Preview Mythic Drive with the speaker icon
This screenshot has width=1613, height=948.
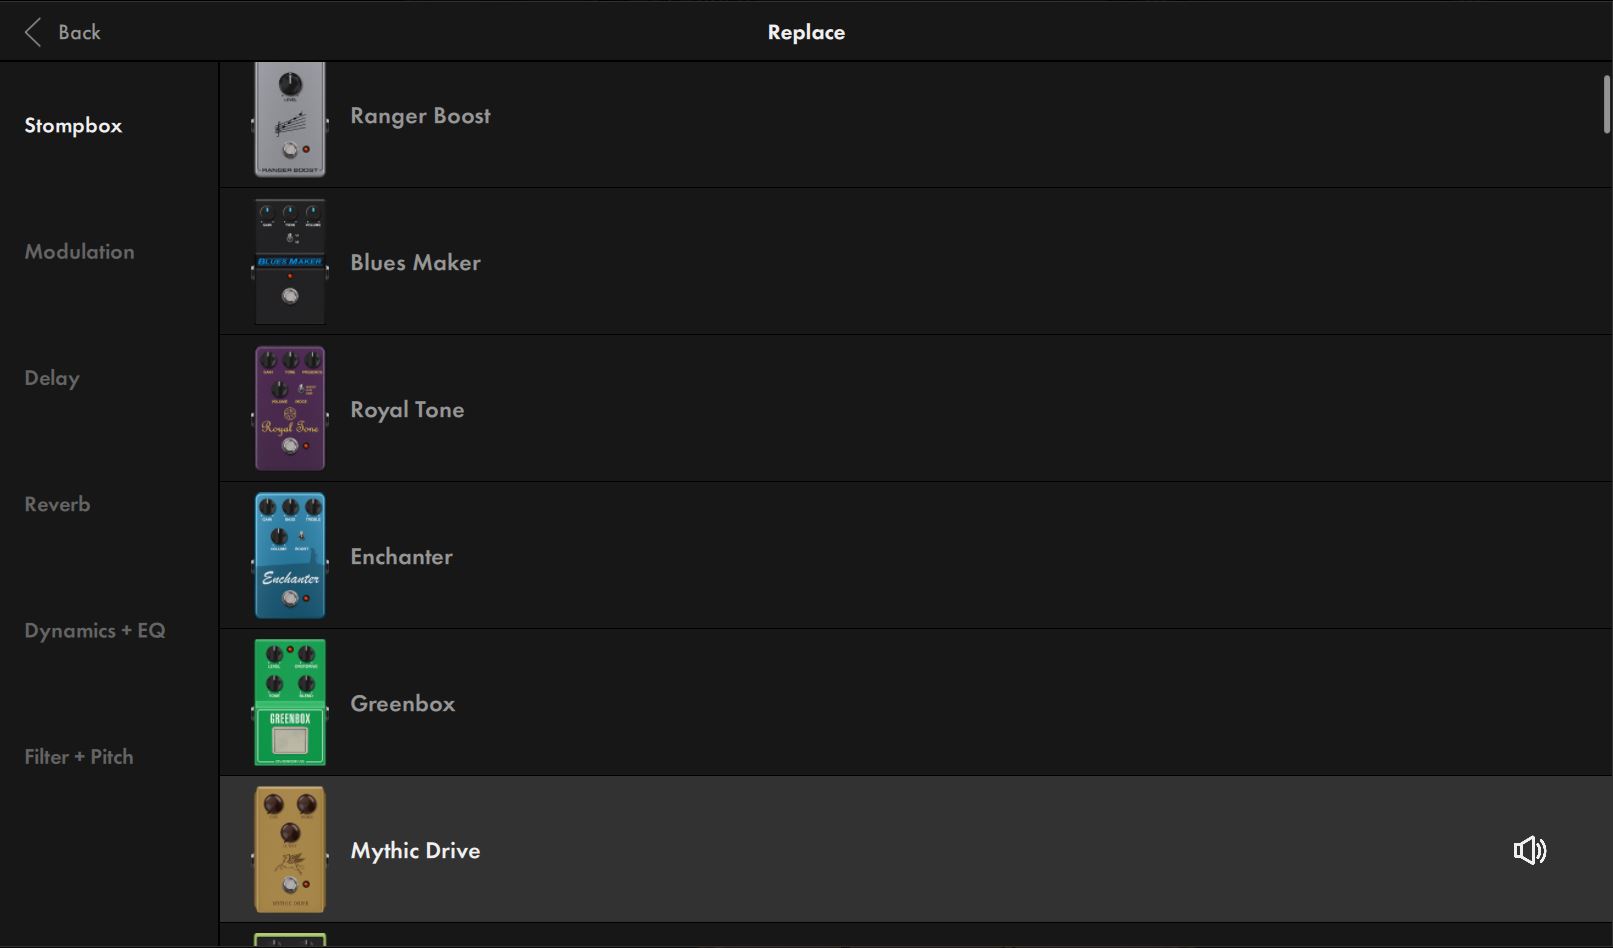click(1529, 850)
